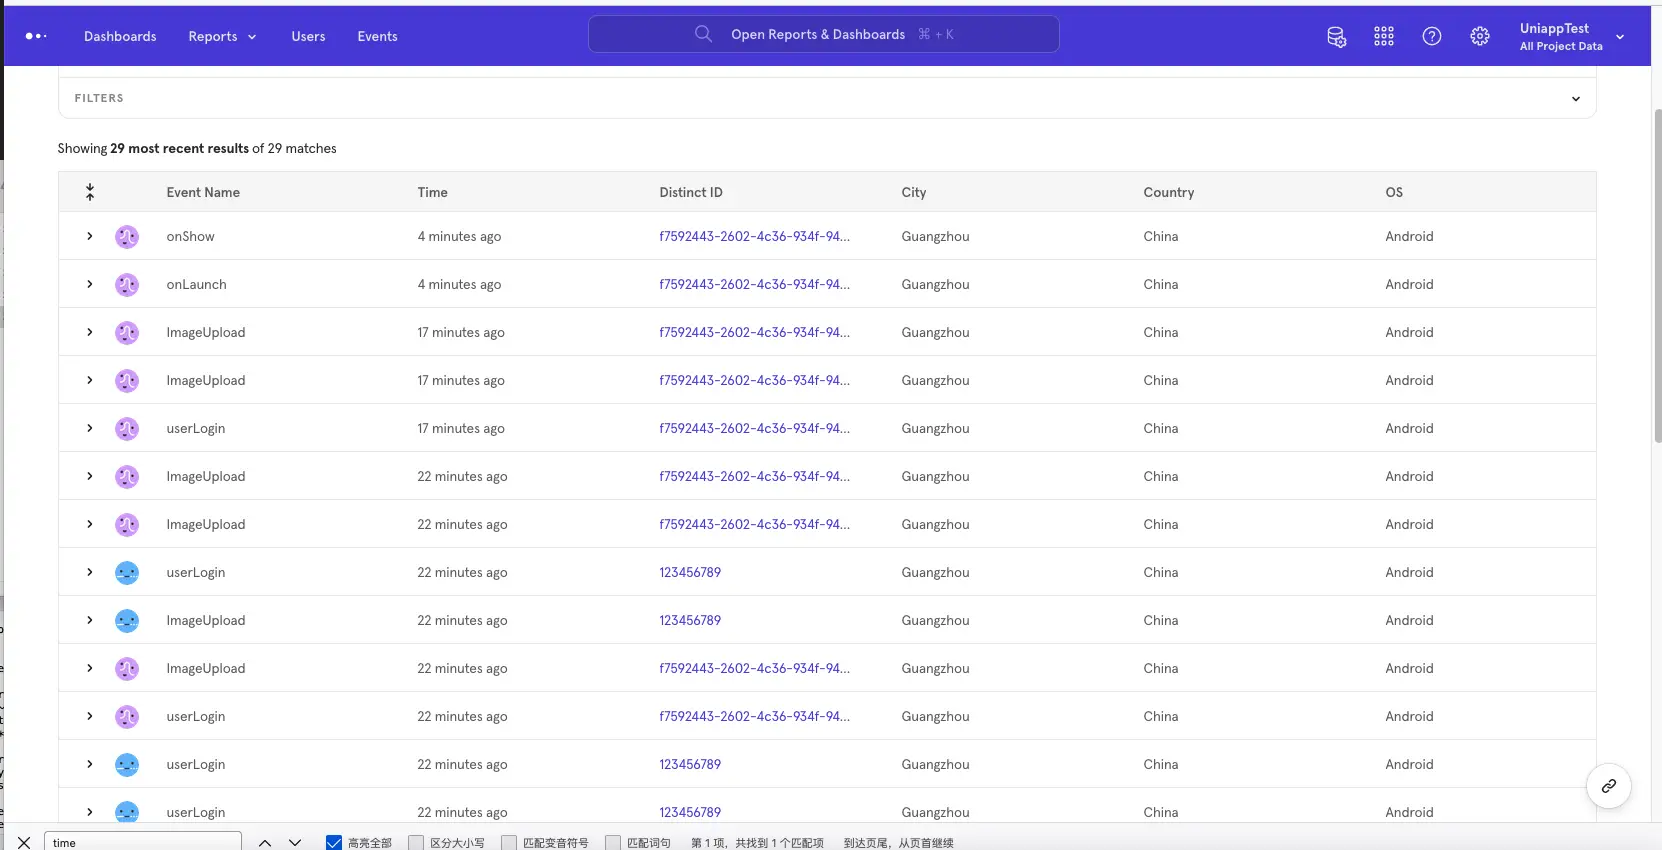Uncheck the 高亮全部 highlight all checkbox
The height and width of the screenshot is (850, 1662).
tap(334, 842)
